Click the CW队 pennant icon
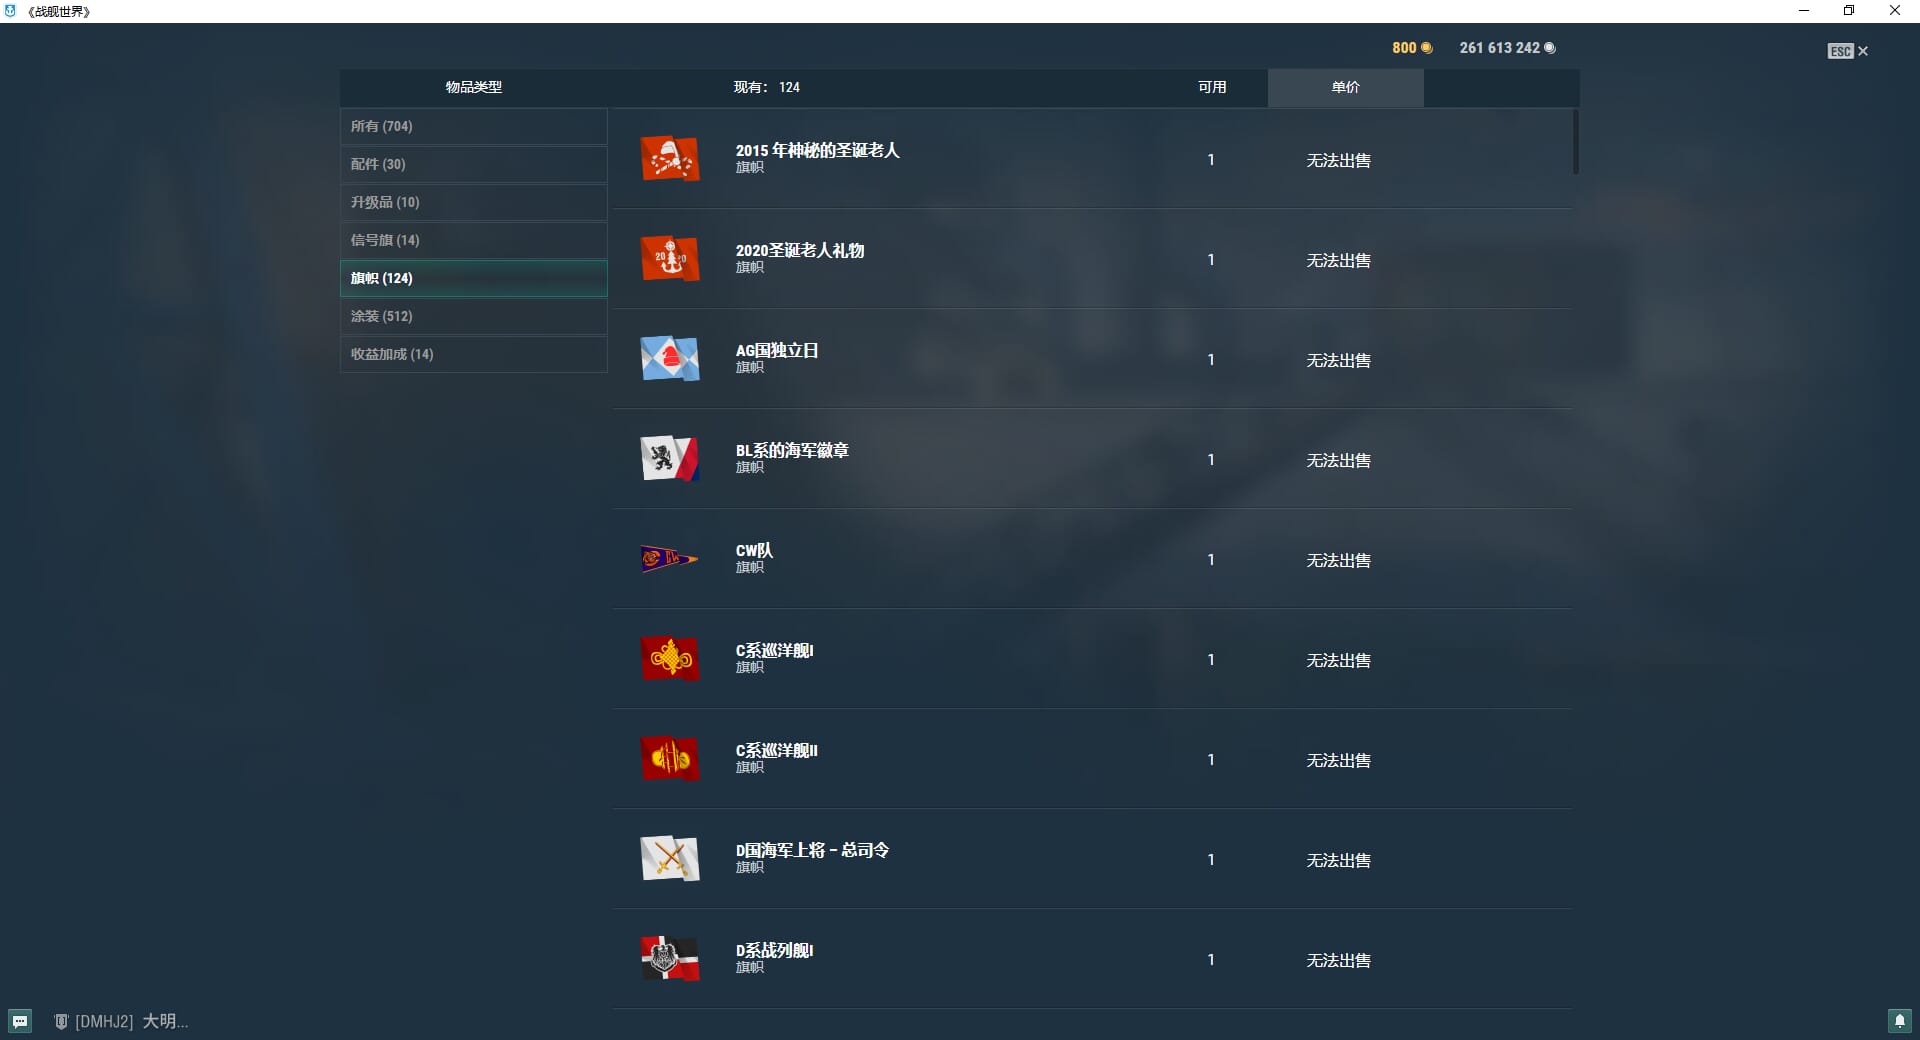The width and height of the screenshot is (1920, 1040). tap(669, 558)
